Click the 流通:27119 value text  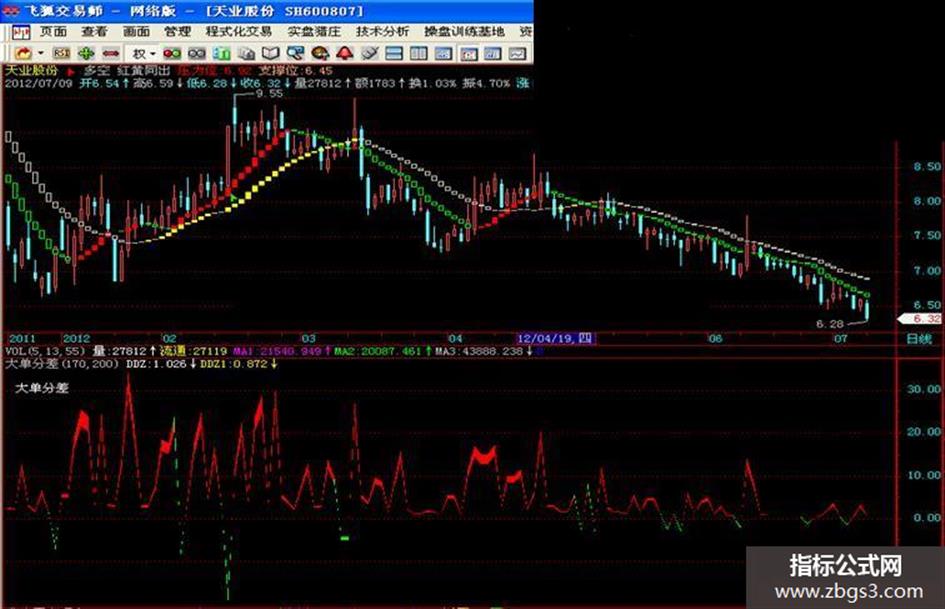pyautogui.click(x=193, y=351)
